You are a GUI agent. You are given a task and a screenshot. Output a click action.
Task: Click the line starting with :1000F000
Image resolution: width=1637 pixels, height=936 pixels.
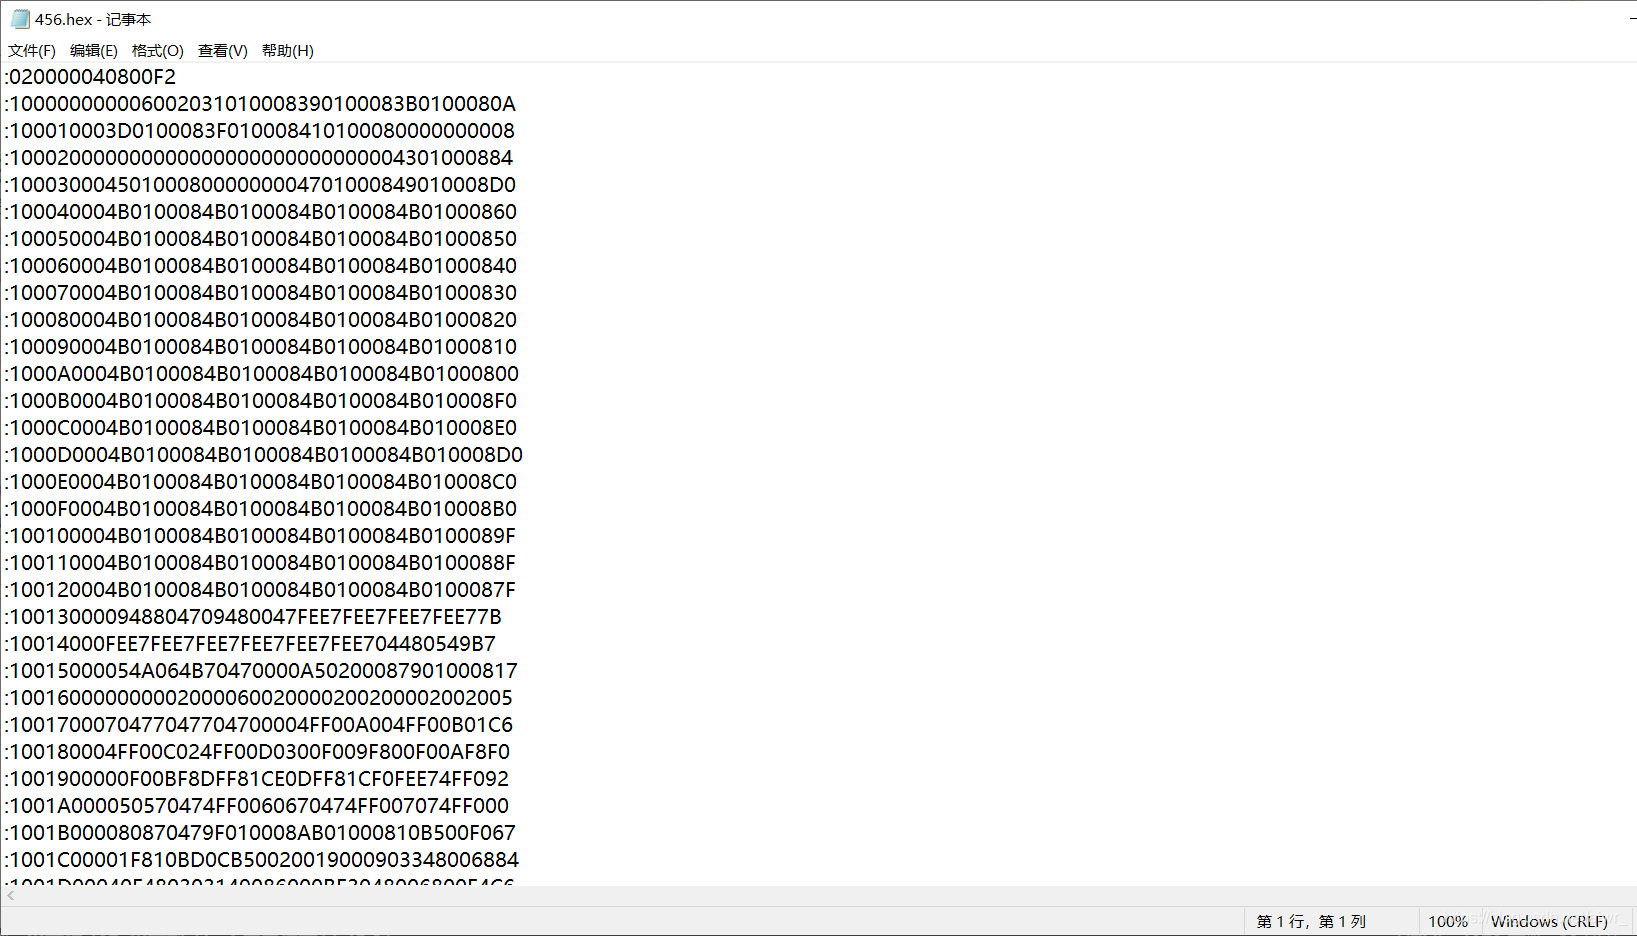click(x=261, y=509)
